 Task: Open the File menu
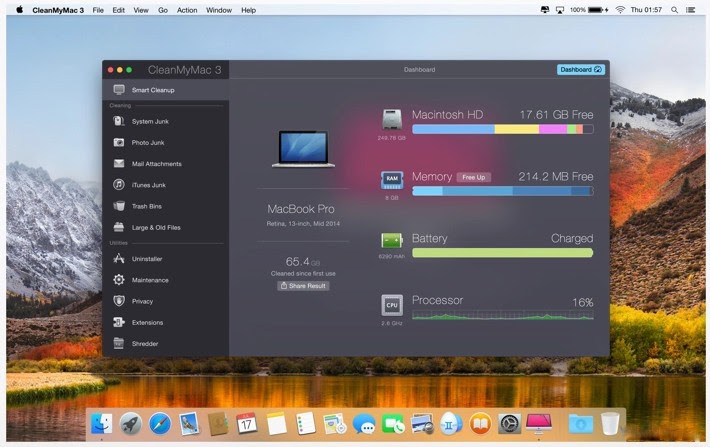pyautogui.click(x=98, y=10)
